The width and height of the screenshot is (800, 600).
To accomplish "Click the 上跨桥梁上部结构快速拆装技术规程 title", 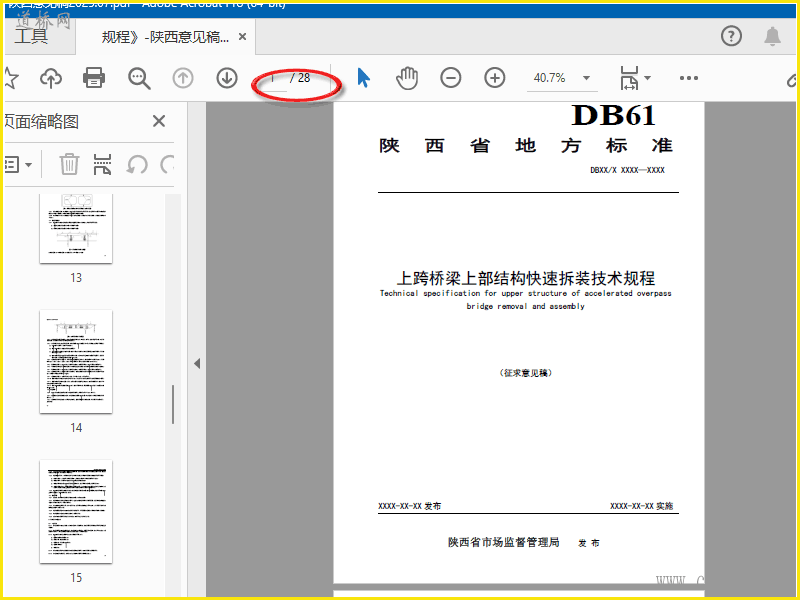I will pyautogui.click(x=526, y=278).
